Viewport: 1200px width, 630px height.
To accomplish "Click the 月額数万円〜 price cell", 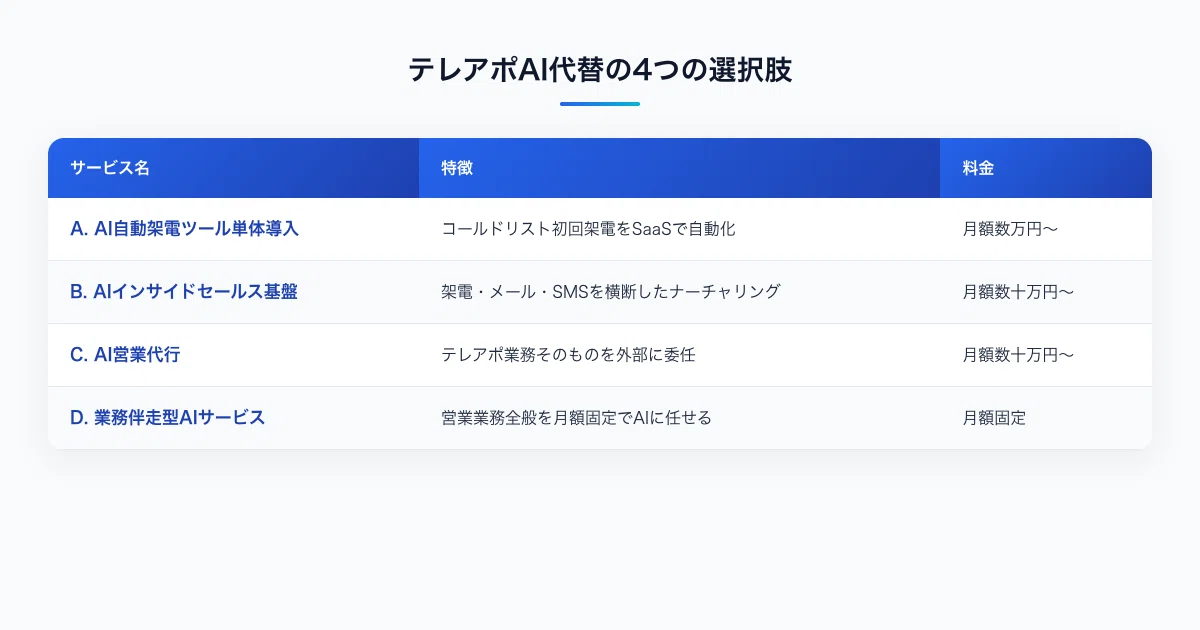I will tap(1010, 229).
